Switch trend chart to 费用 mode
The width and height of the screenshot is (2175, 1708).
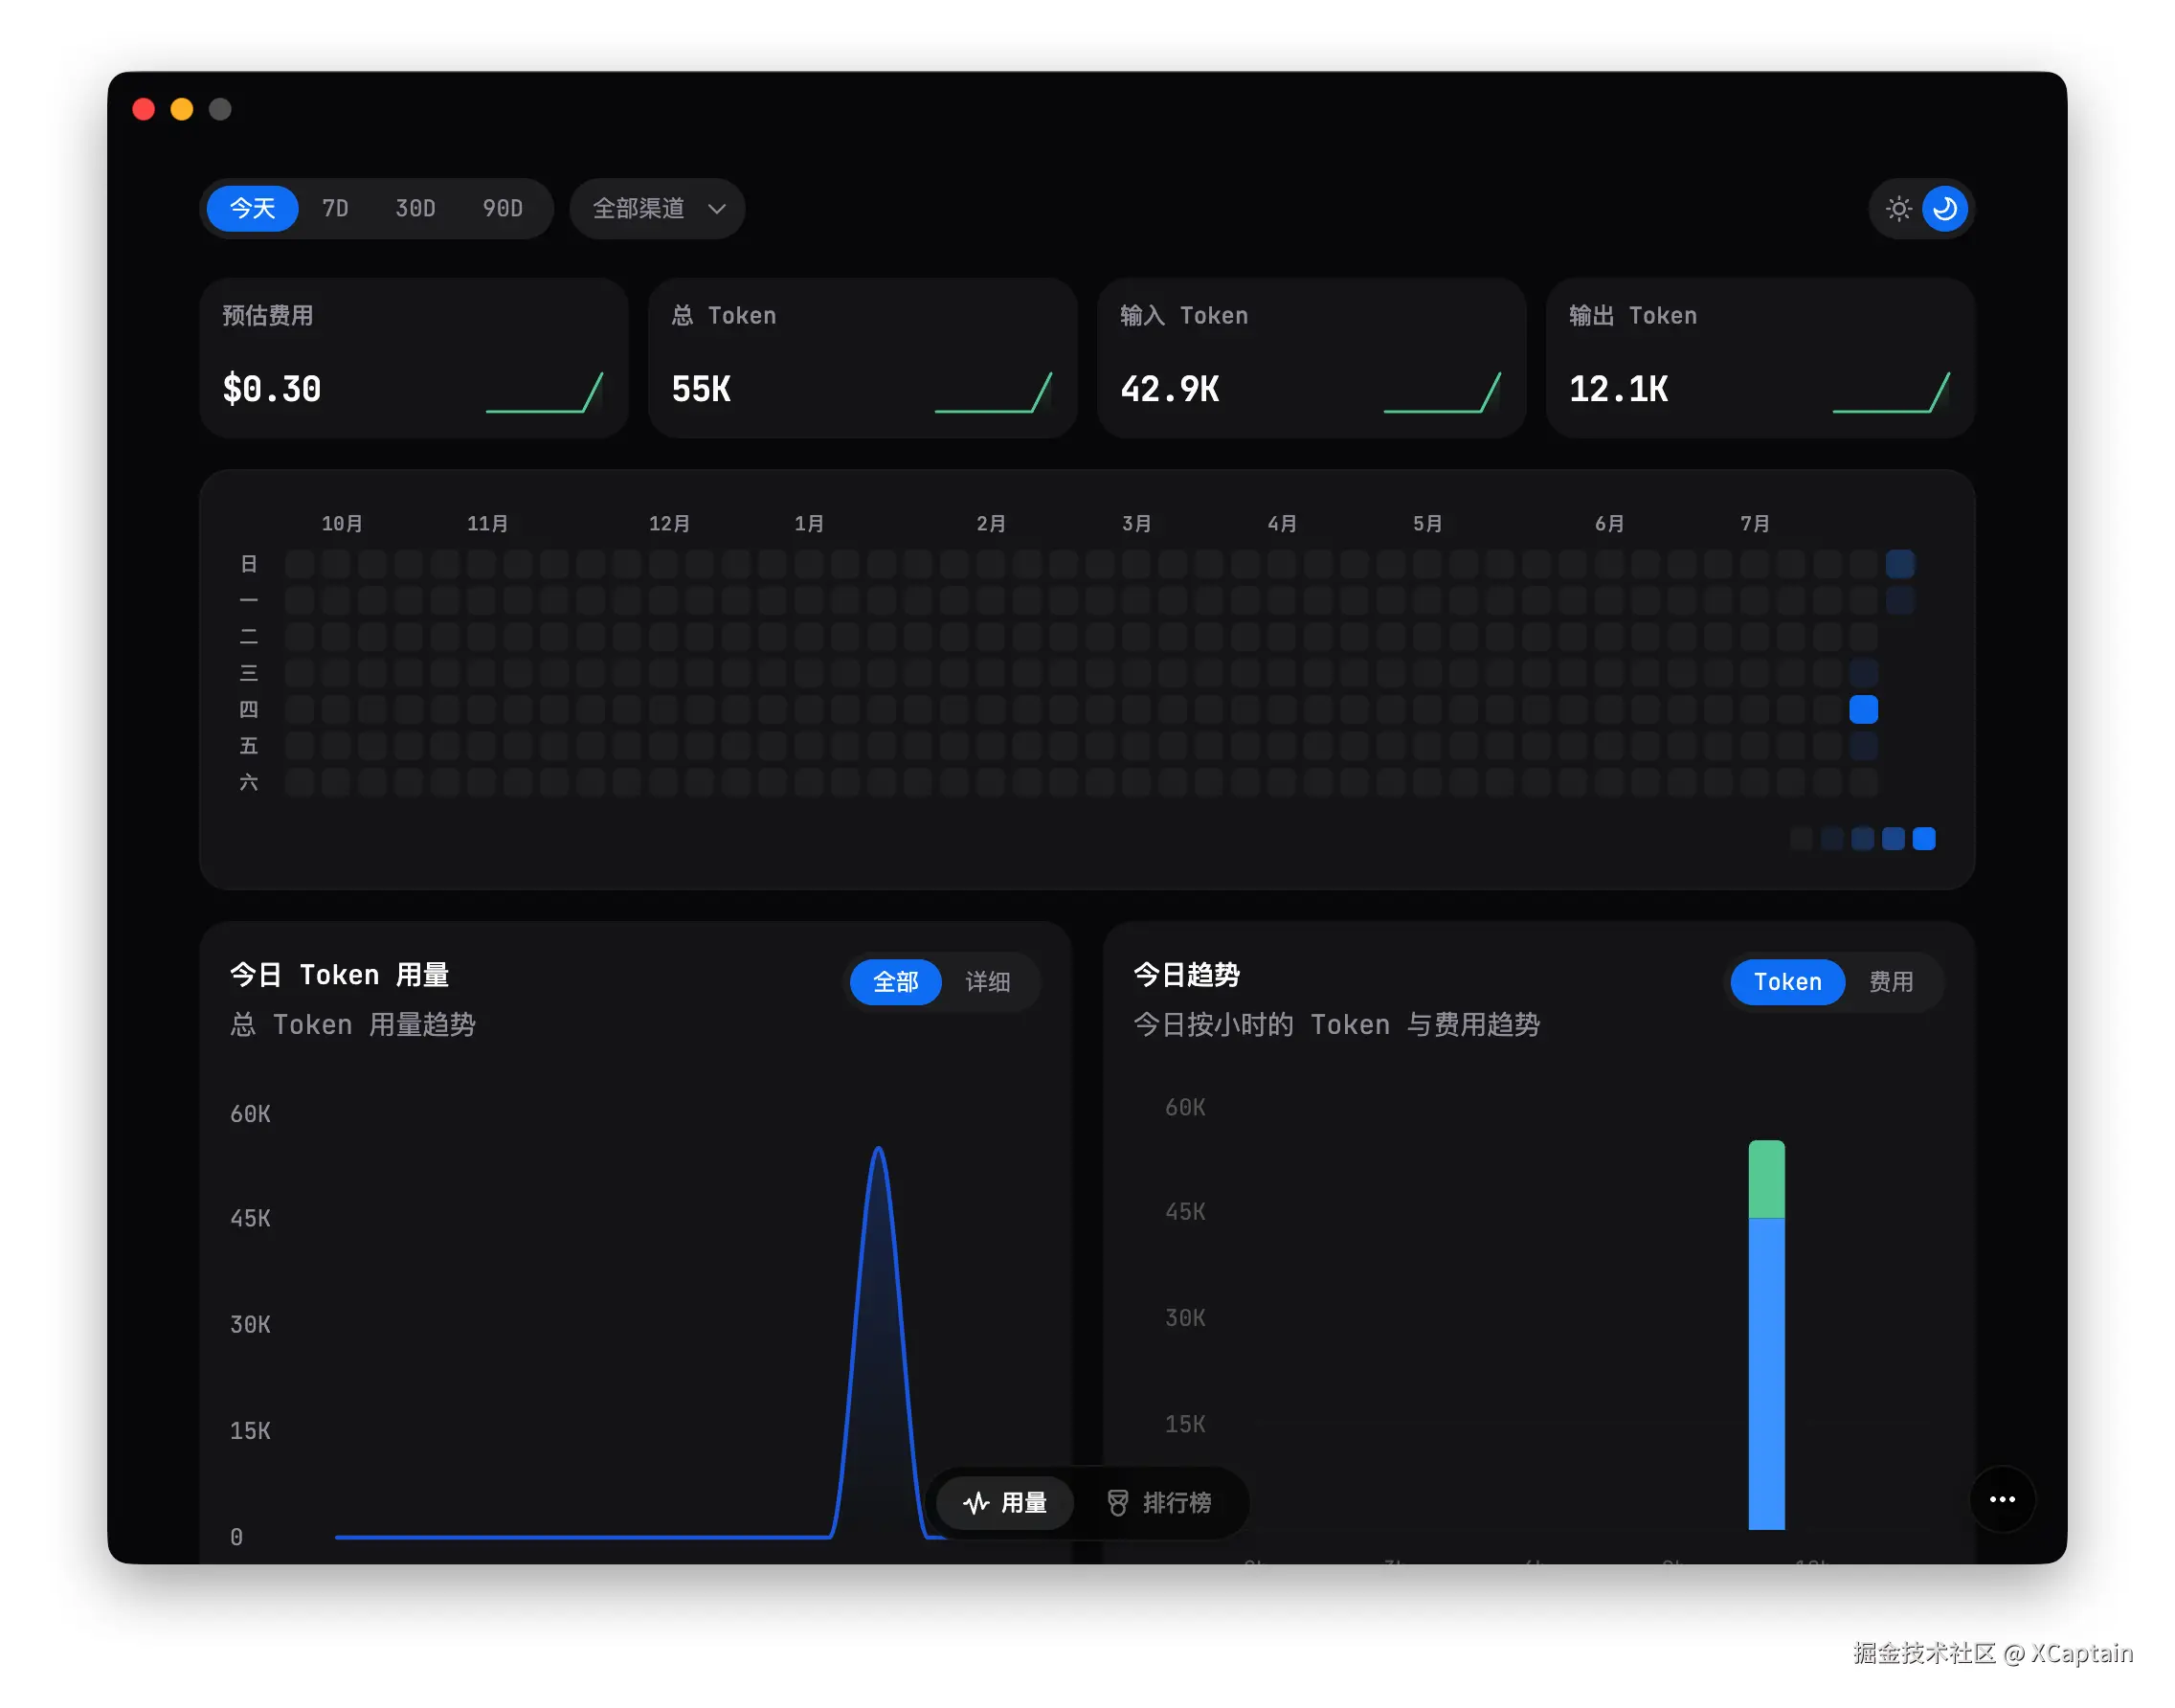[x=1890, y=981]
